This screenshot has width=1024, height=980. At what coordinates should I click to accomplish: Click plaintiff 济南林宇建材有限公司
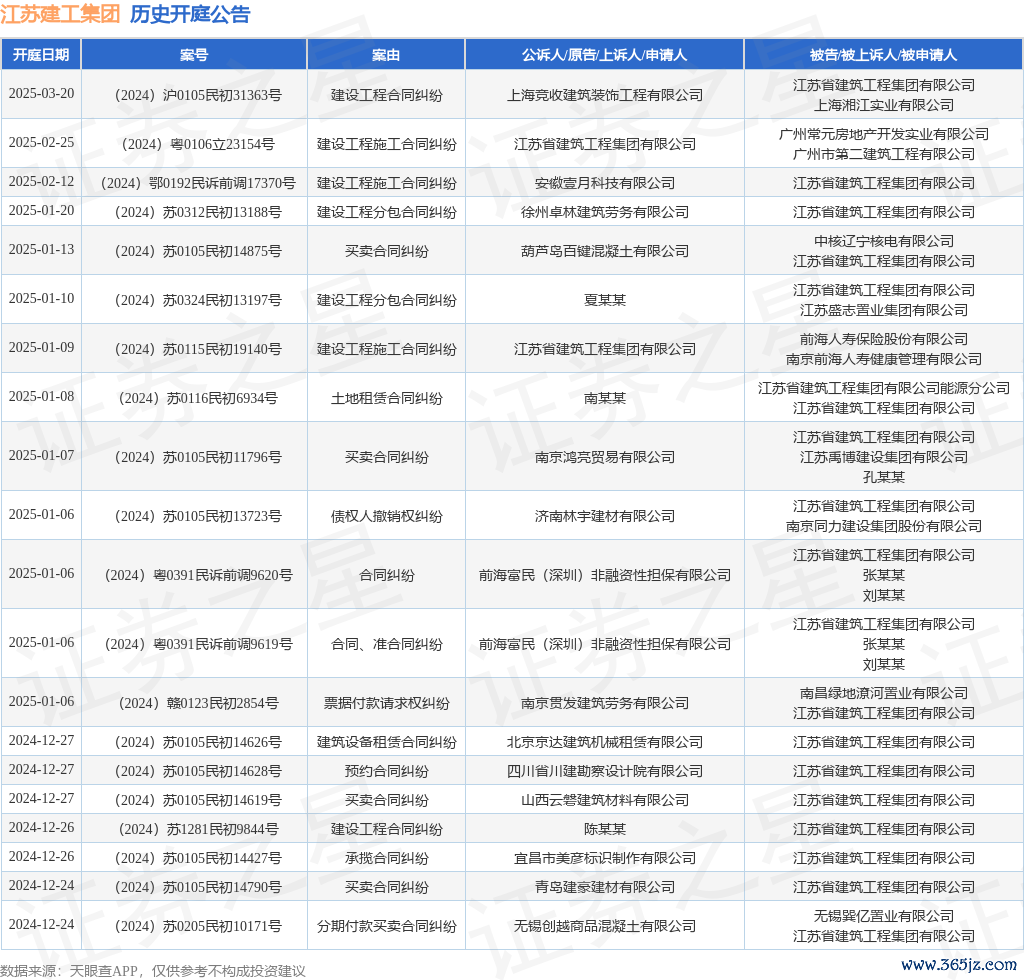point(605,516)
